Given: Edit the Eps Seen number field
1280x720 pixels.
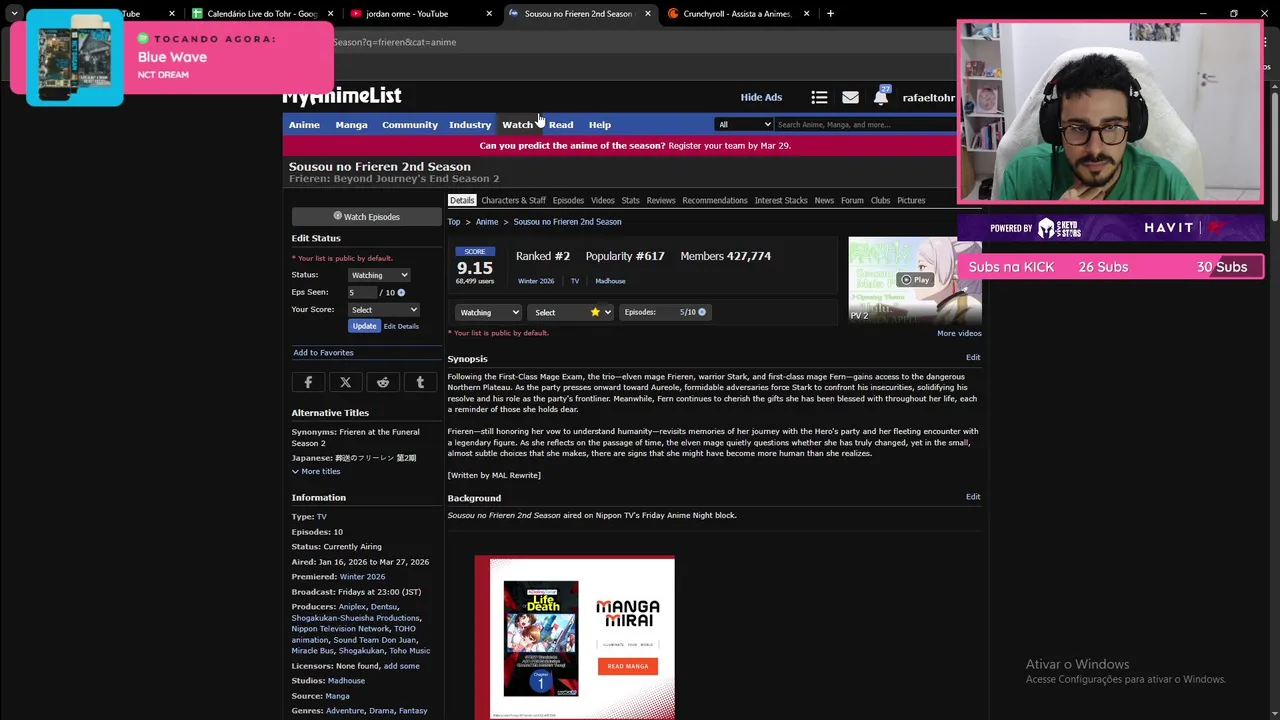Looking at the screenshot, I should click(362, 292).
